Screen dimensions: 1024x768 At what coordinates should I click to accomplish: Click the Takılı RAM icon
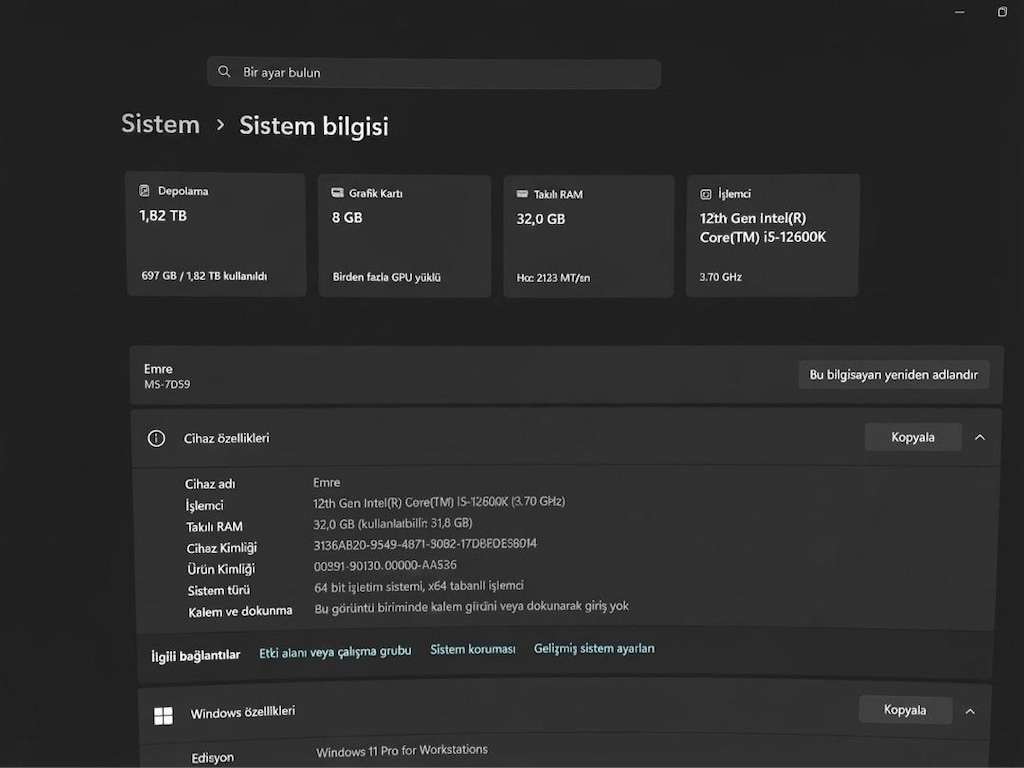click(x=522, y=194)
